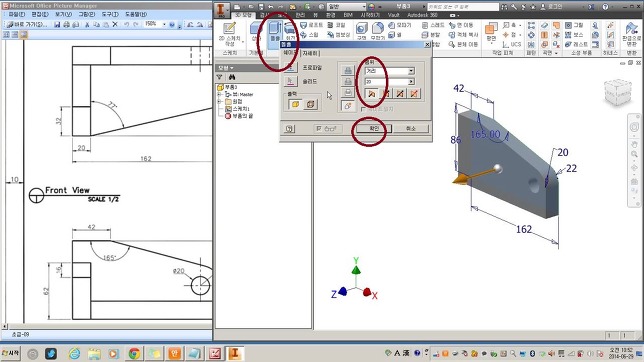Select the Extrude (돌출) tool in the ribbon
Image resolution: width=644 pixels, height=362 pixels.
click(x=274, y=32)
